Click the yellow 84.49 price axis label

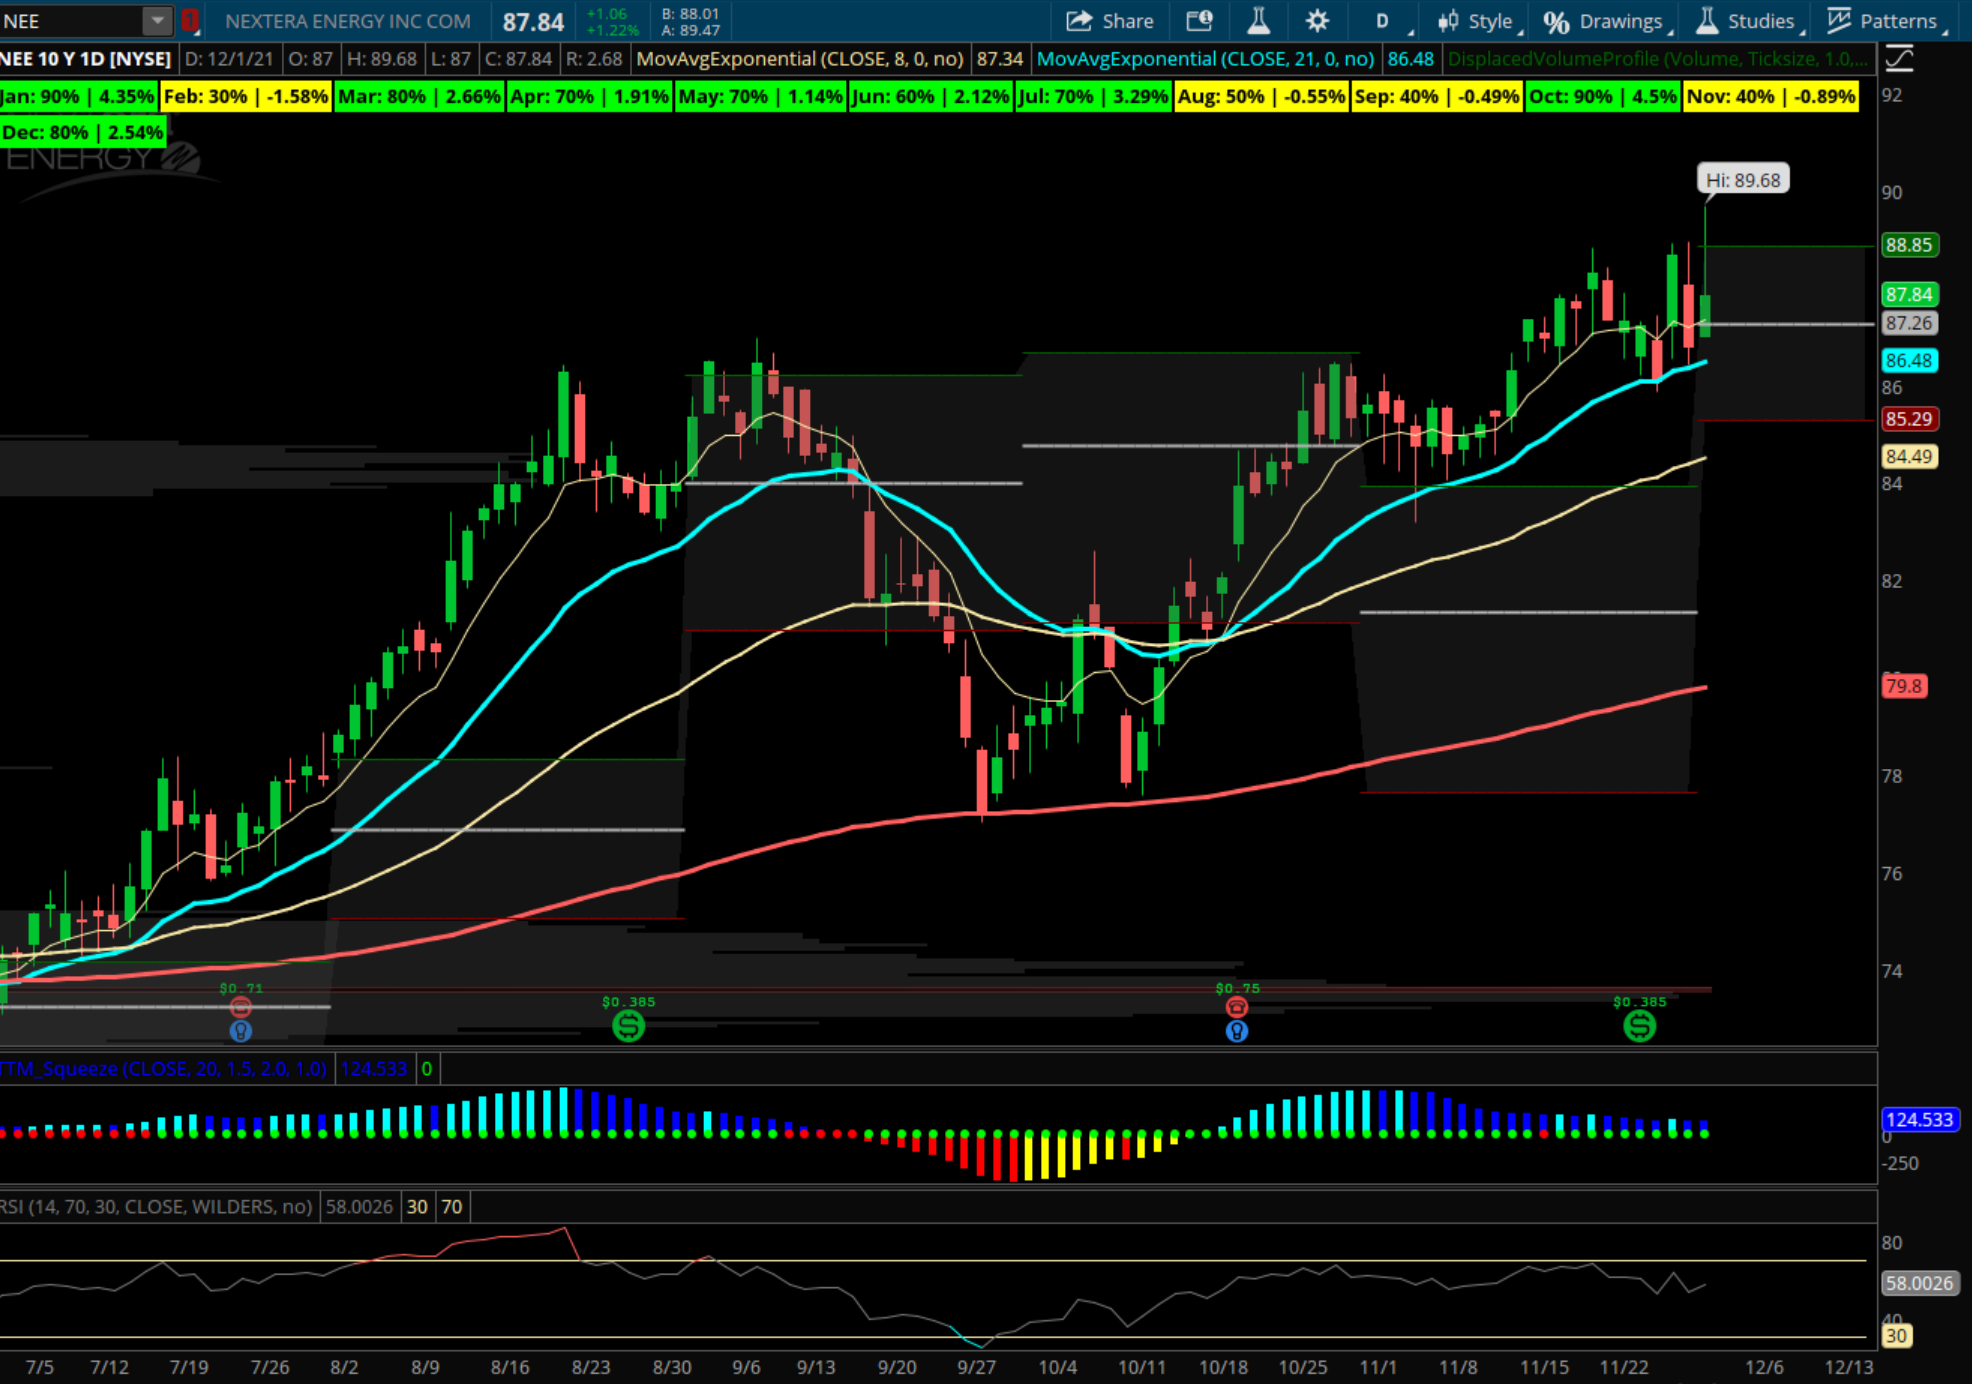point(1908,457)
